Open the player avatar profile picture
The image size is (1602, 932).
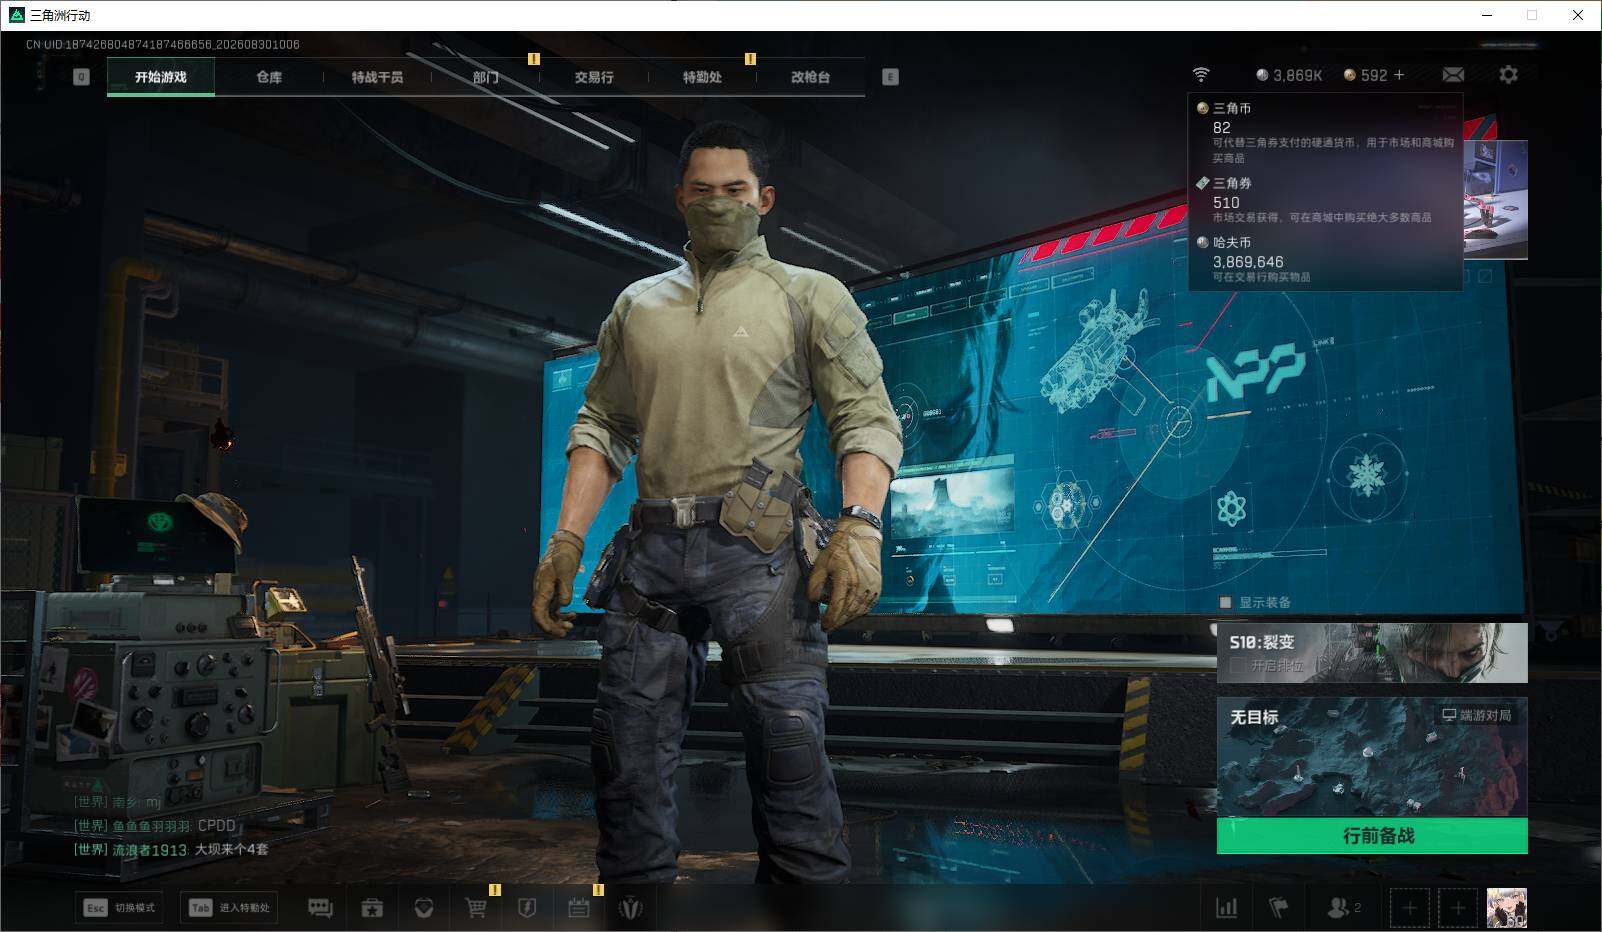[1506, 908]
